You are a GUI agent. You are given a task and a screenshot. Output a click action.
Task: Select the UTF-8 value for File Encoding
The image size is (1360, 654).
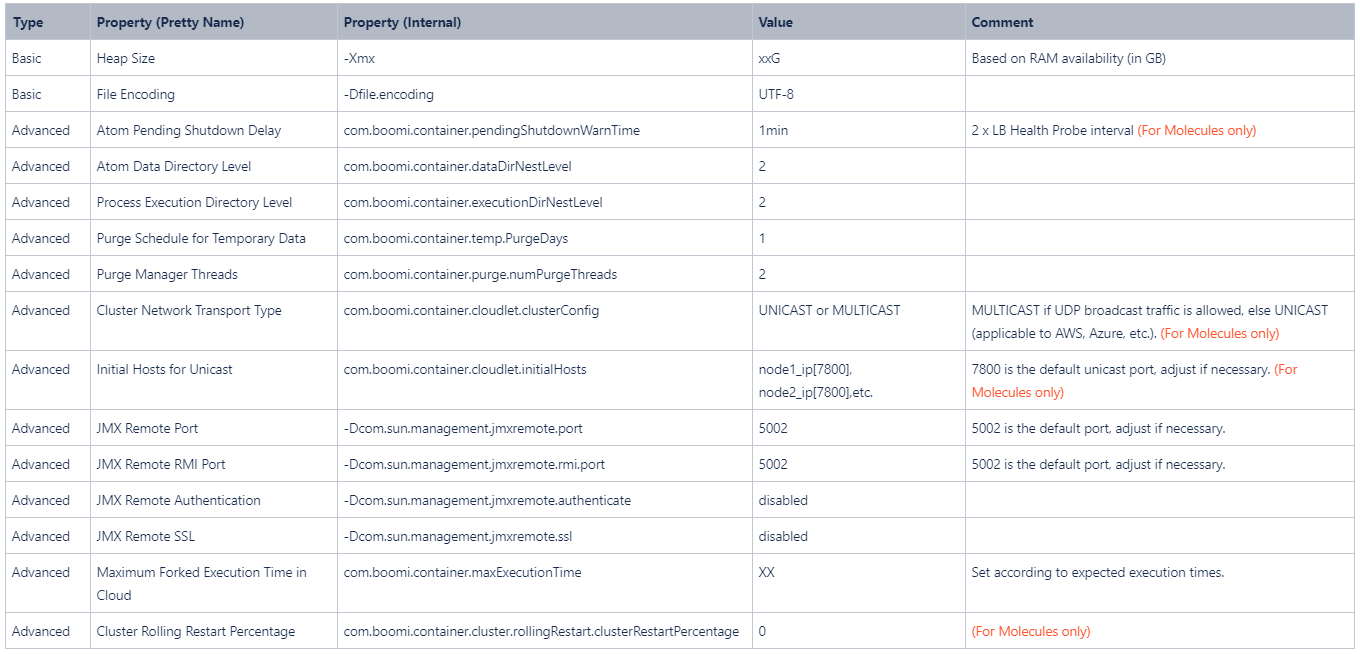[776, 94]
